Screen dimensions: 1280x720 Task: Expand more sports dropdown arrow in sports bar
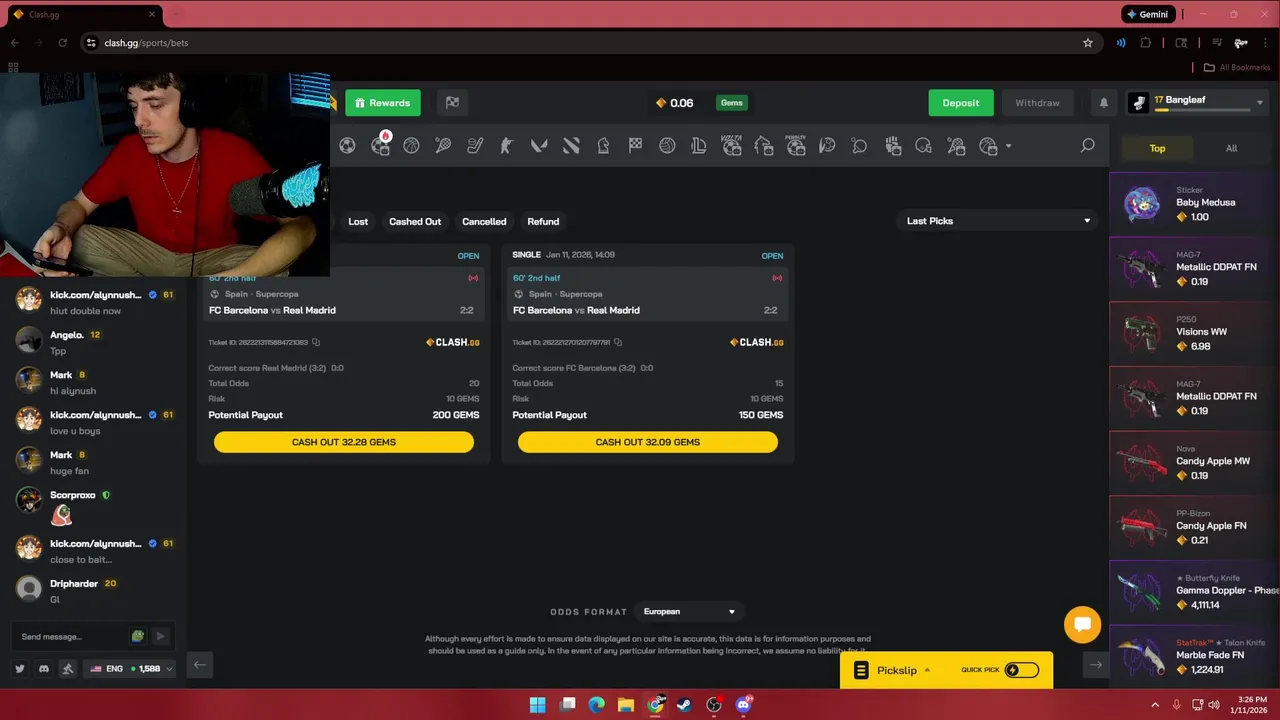pyautogui.click(x=1008, y=147)
